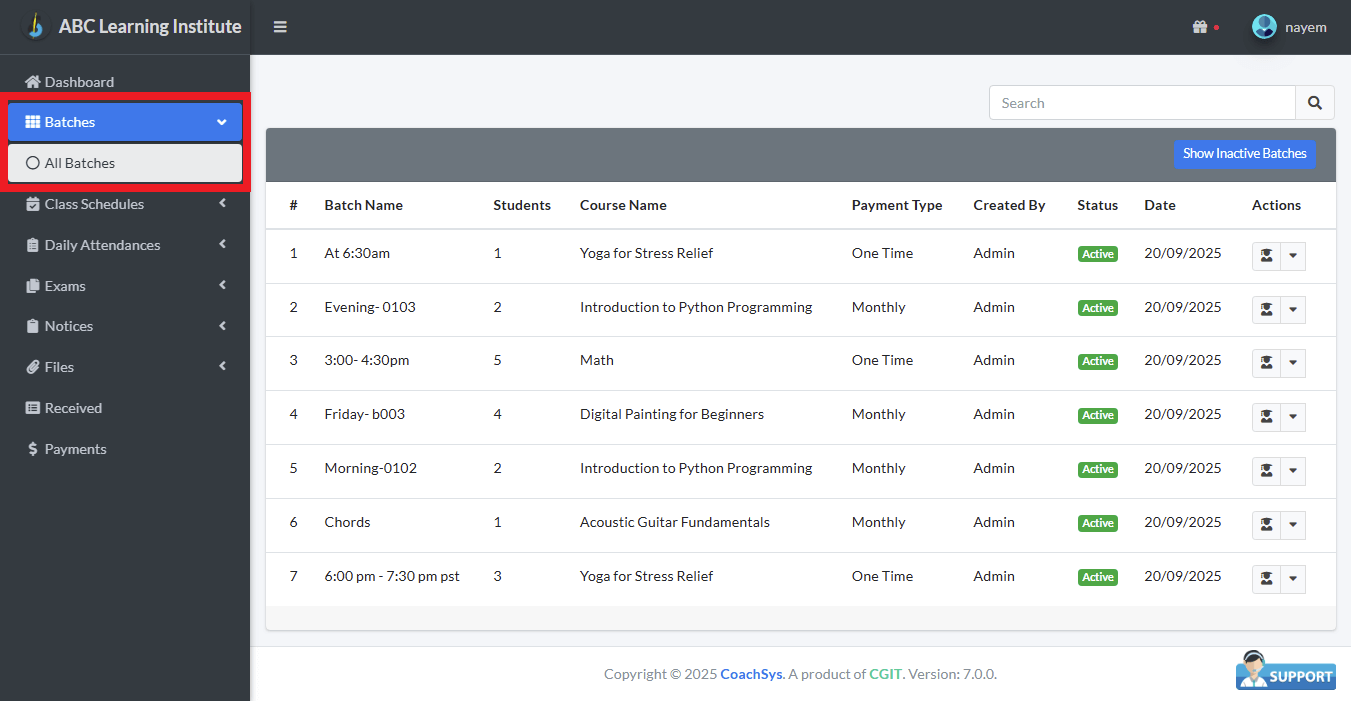Open actions dropdown for Evening- 0103 batch
1351x701 pixels.
1293,310
